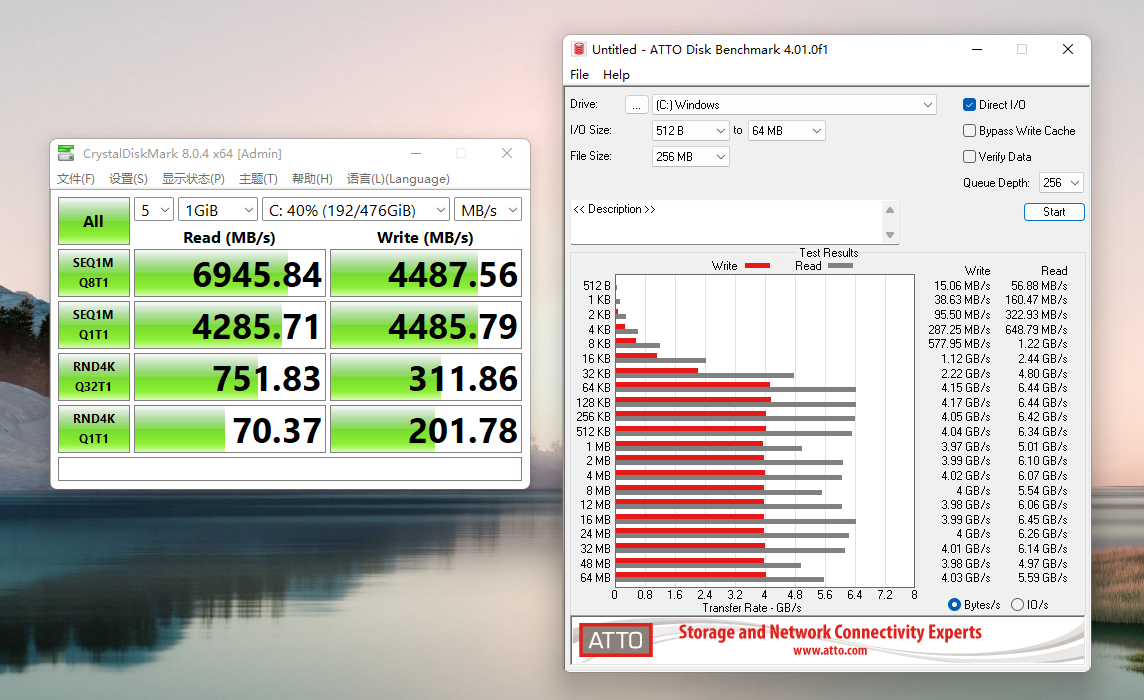The height and width of the screenshot is (700, 1144).
Task: Close the ATTO Disk Benchmark window
Action: pos(1067,49)
